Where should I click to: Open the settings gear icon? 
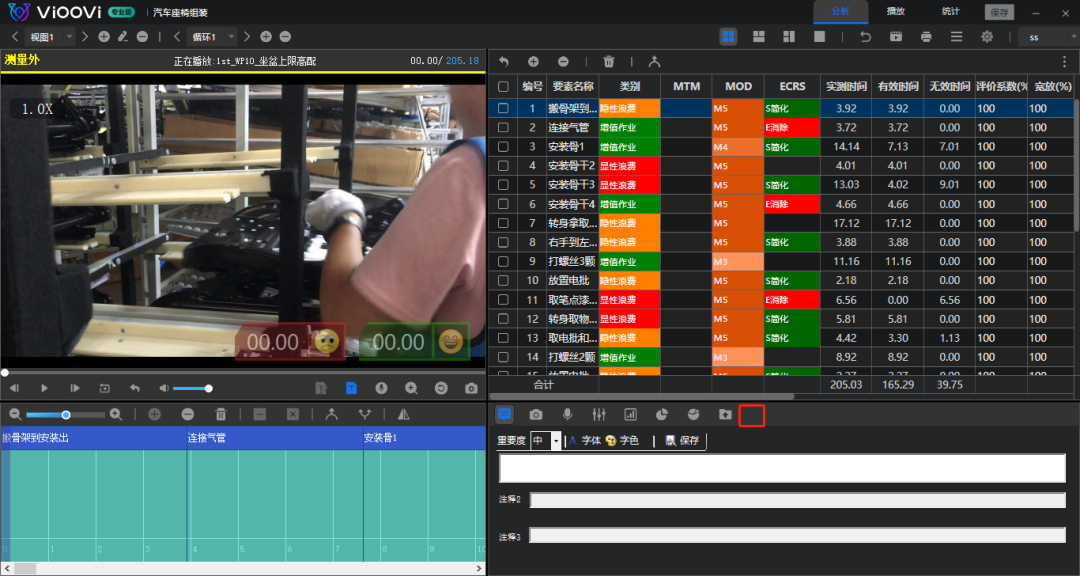pyautogui.click(x=987, y=37)
